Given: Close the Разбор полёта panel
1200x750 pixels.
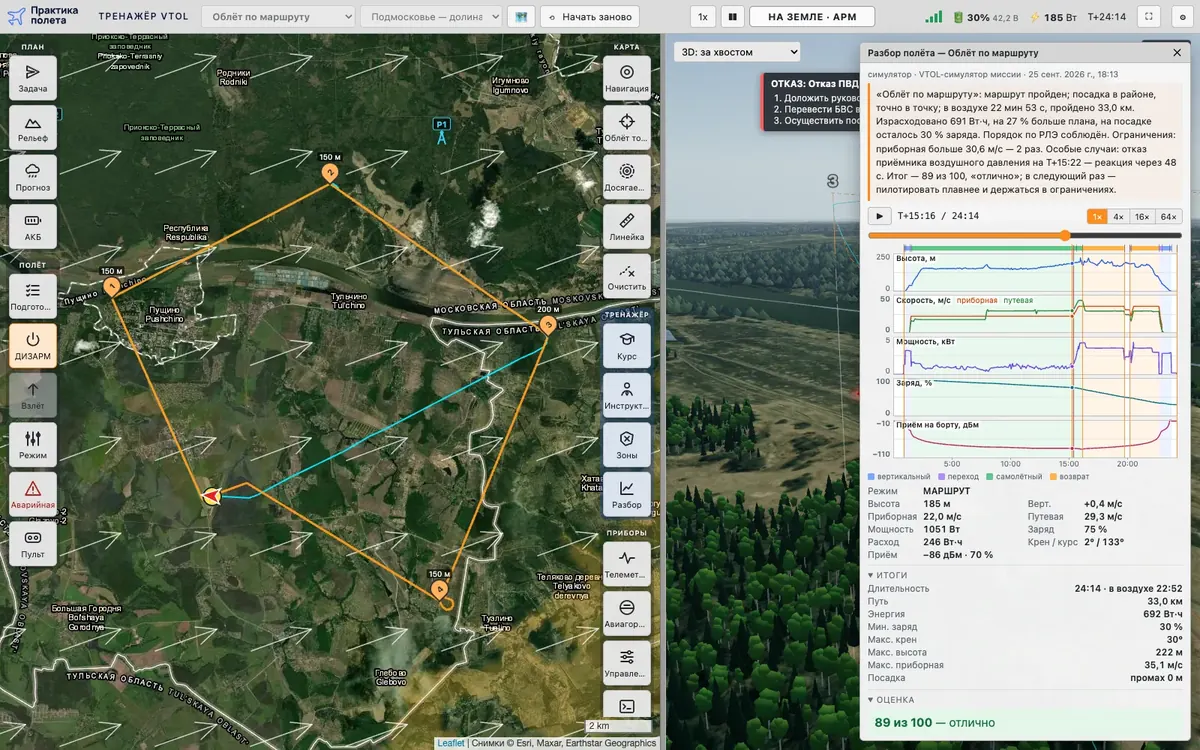Looking at the screenshot, I should (x=1177, y=52).
